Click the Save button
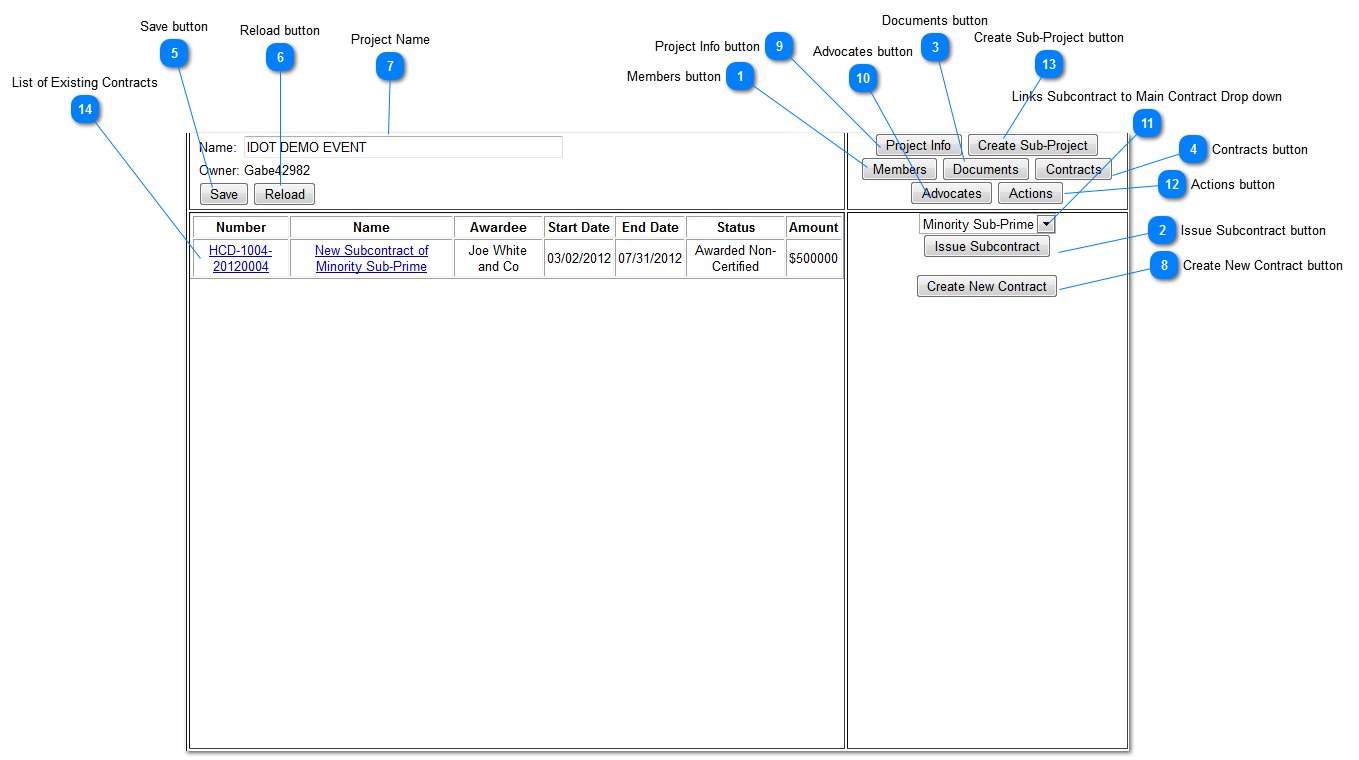1359x760 pixels. tap(224, 194)
